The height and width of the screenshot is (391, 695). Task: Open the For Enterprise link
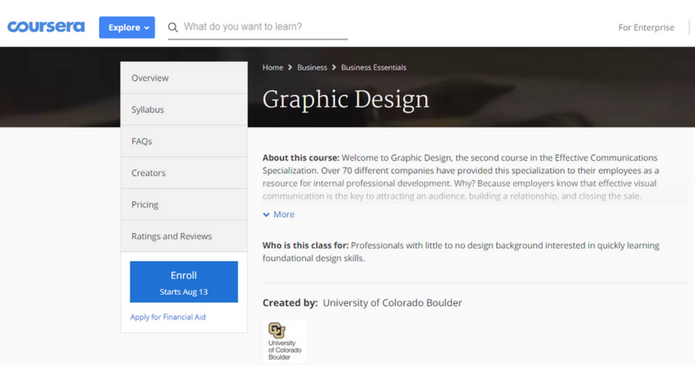click(x=646, y=27)
